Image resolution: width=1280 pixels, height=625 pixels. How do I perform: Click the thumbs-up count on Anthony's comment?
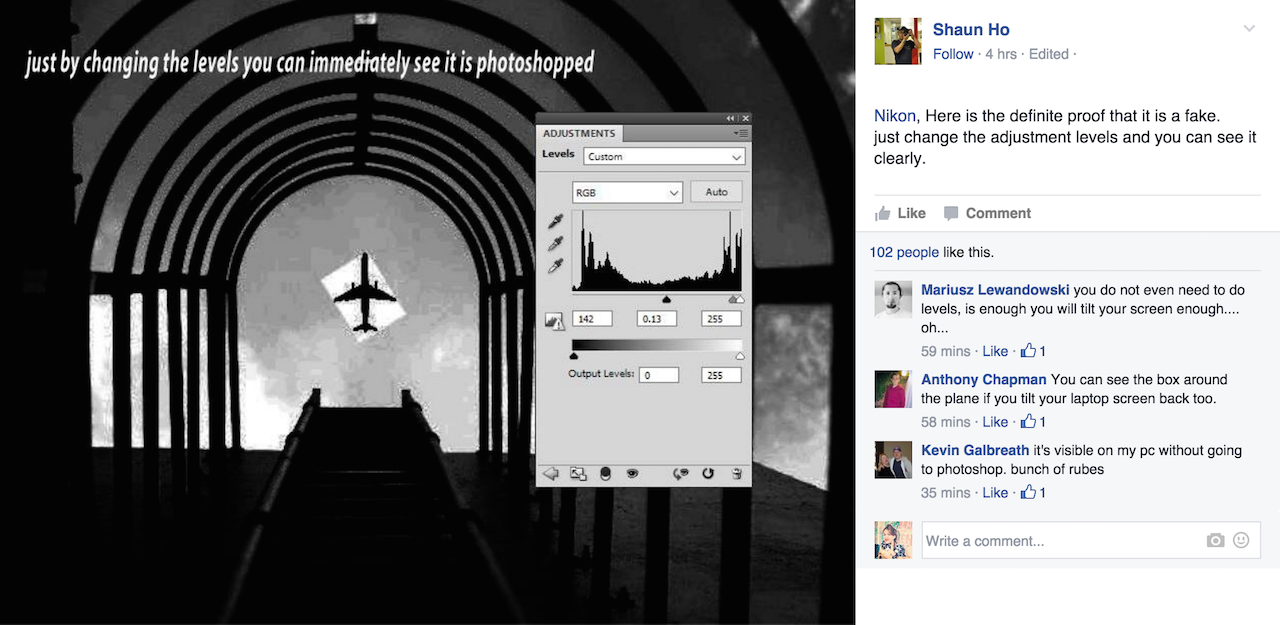pyautogui.click(x=1033, y=422)
